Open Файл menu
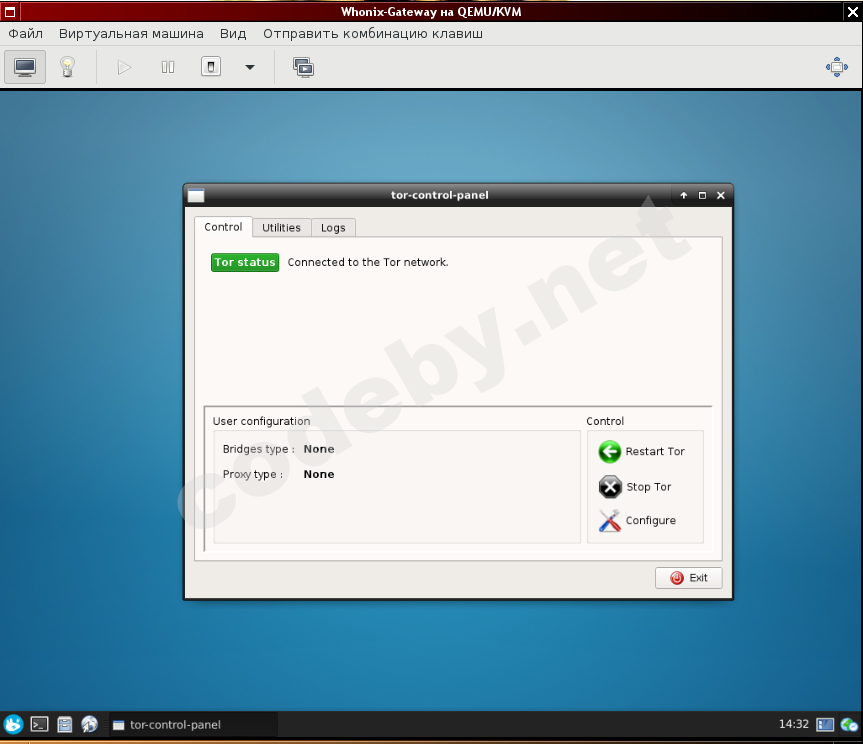Screen dimensions: 863x744 (25, 34)
